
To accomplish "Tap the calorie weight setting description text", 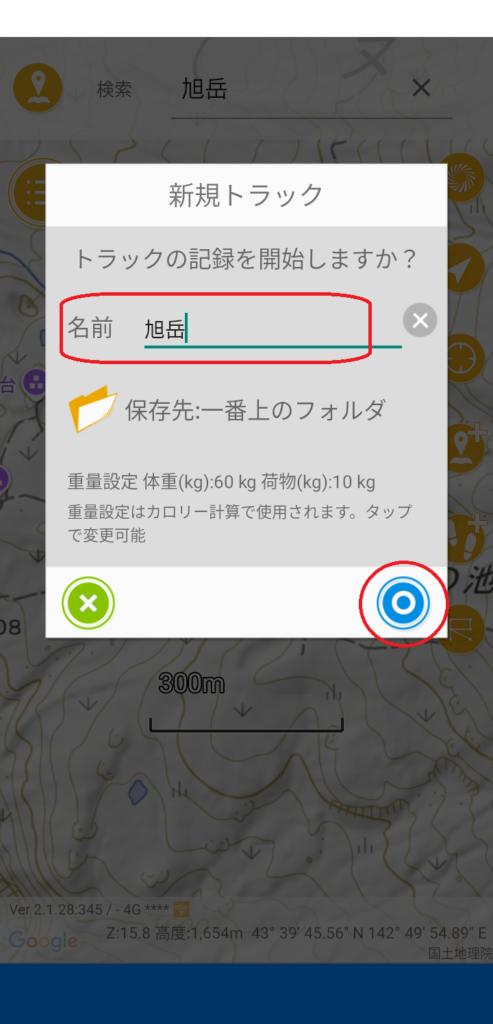I will pos(240,523).
